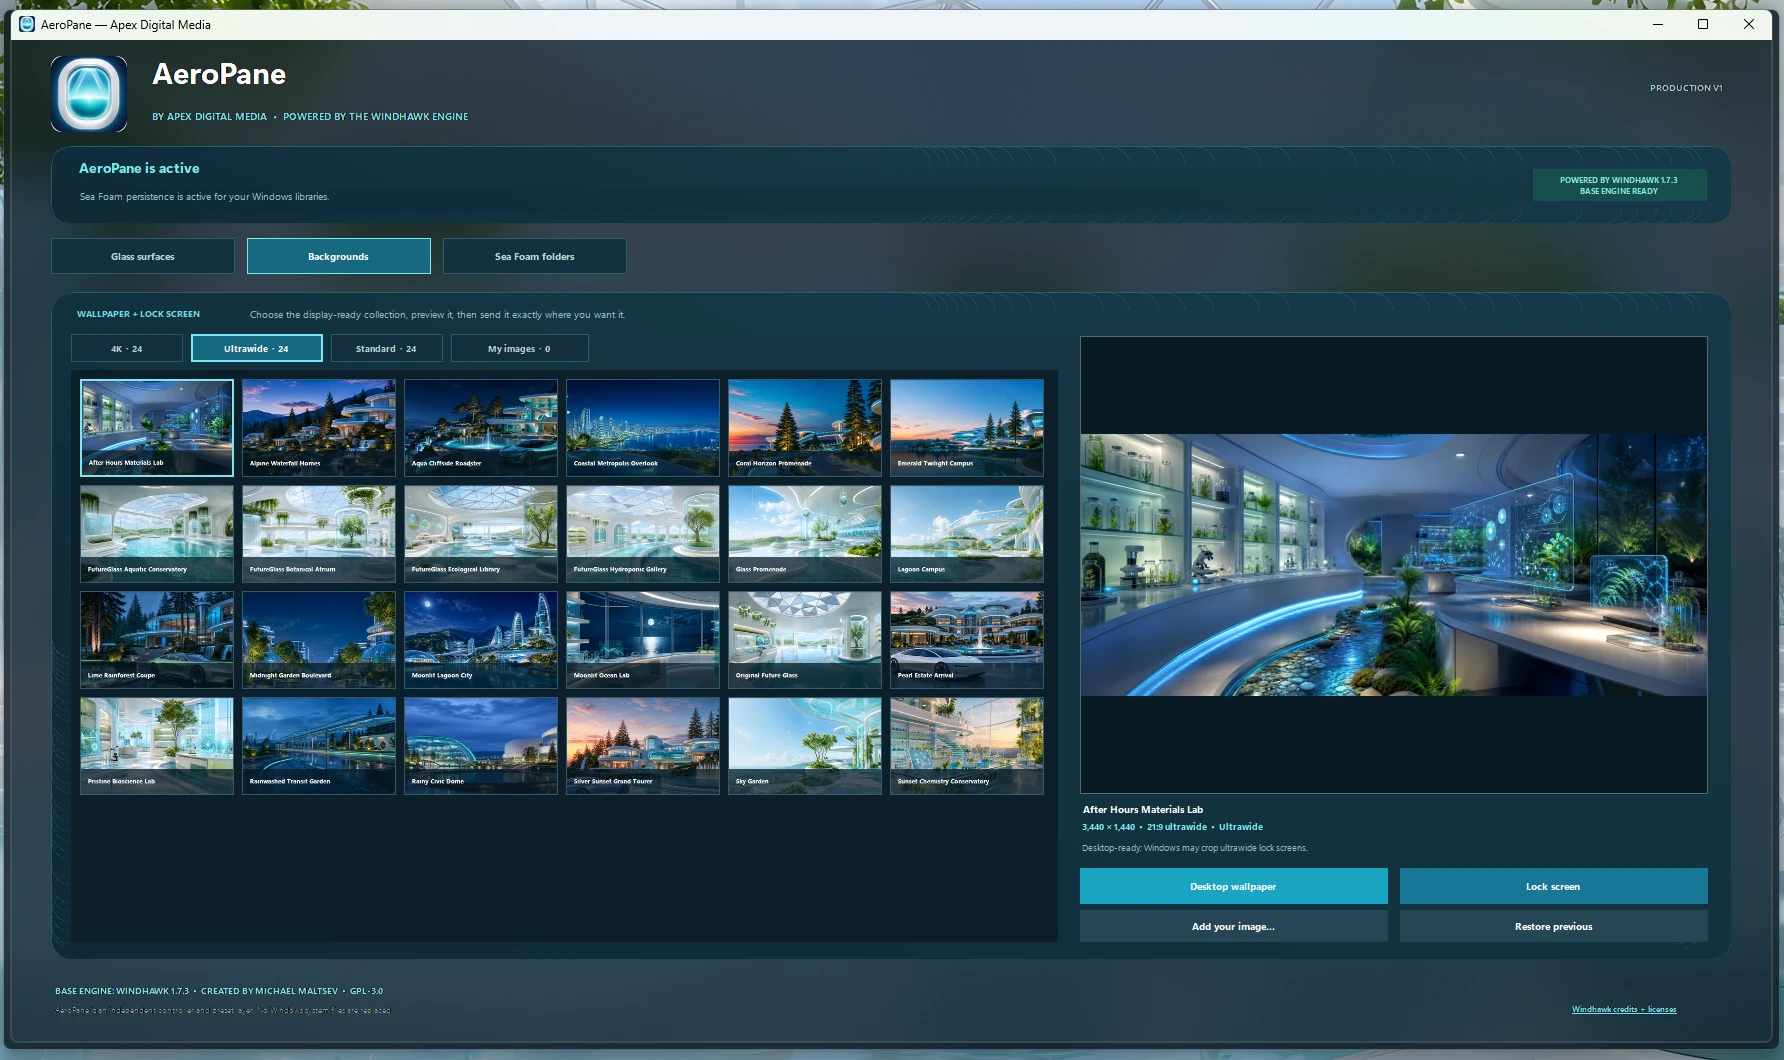Minimize the AeroPane window

coord(1658,24)
